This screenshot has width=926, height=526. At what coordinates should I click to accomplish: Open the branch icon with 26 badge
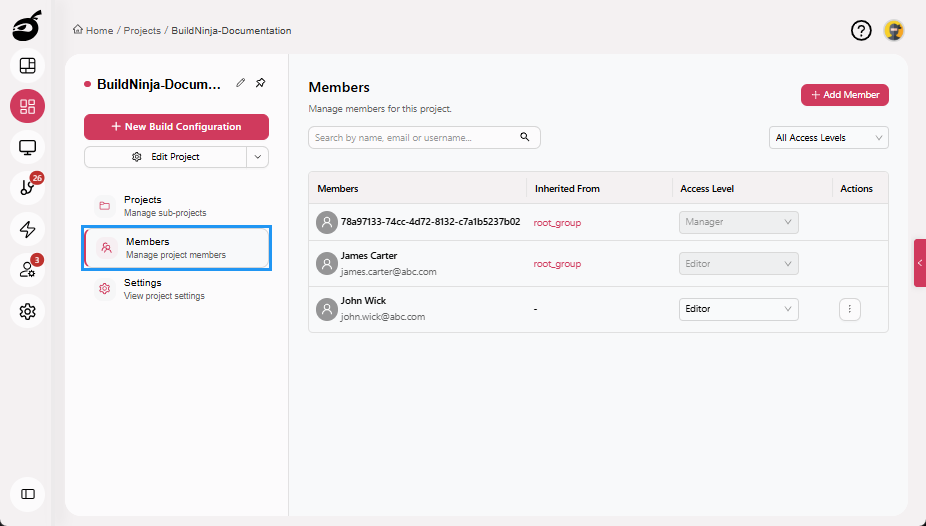pos(28,188)
